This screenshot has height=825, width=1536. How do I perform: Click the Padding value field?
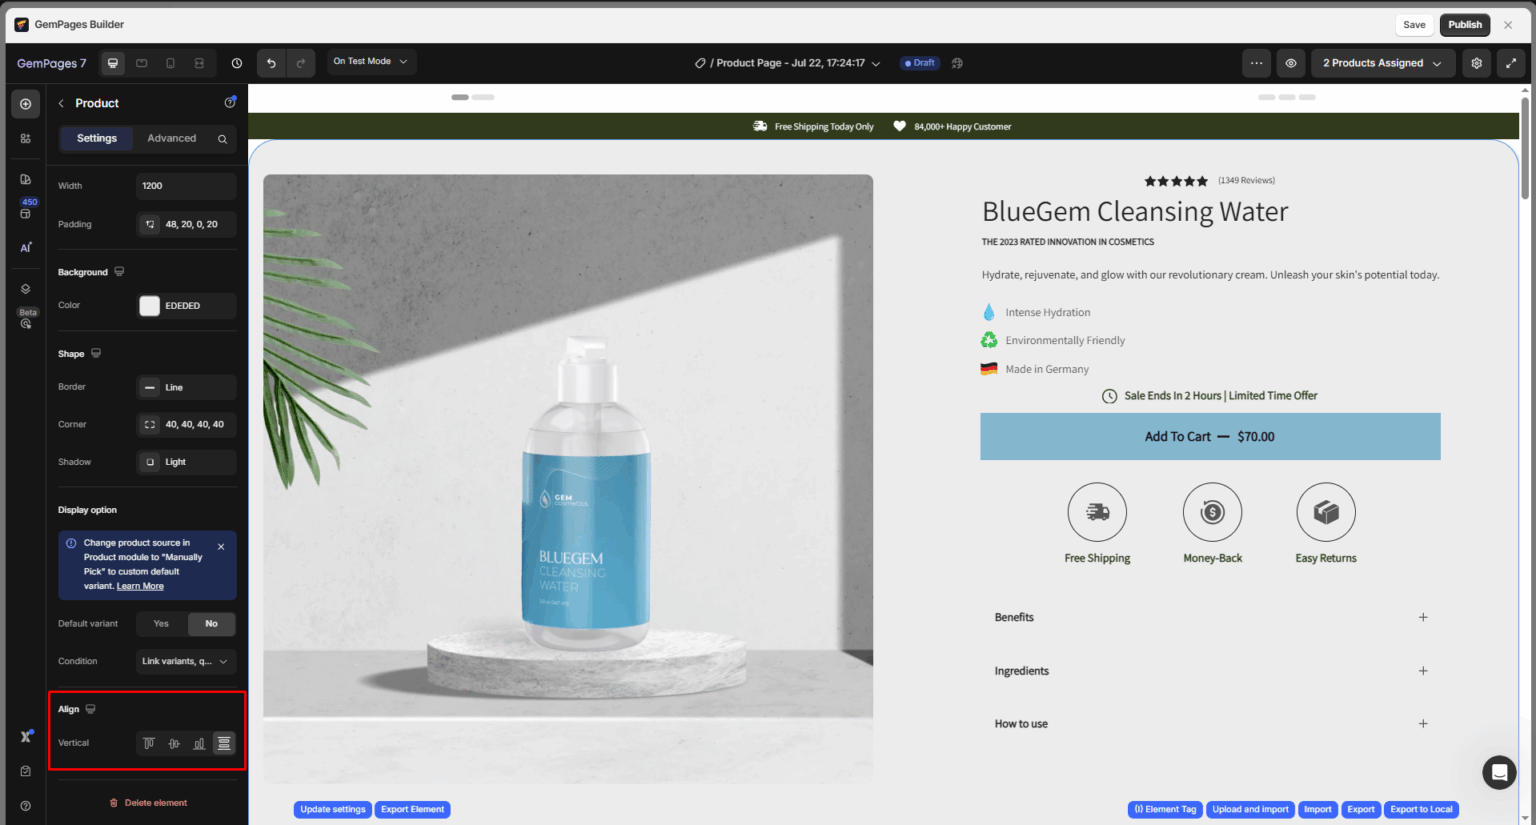click(194, 225)
